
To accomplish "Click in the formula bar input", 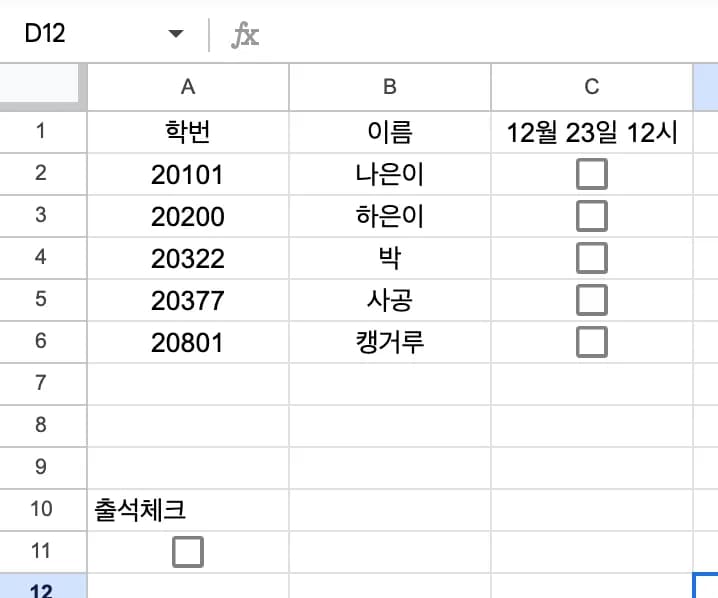I will click(x=480, y=36).
